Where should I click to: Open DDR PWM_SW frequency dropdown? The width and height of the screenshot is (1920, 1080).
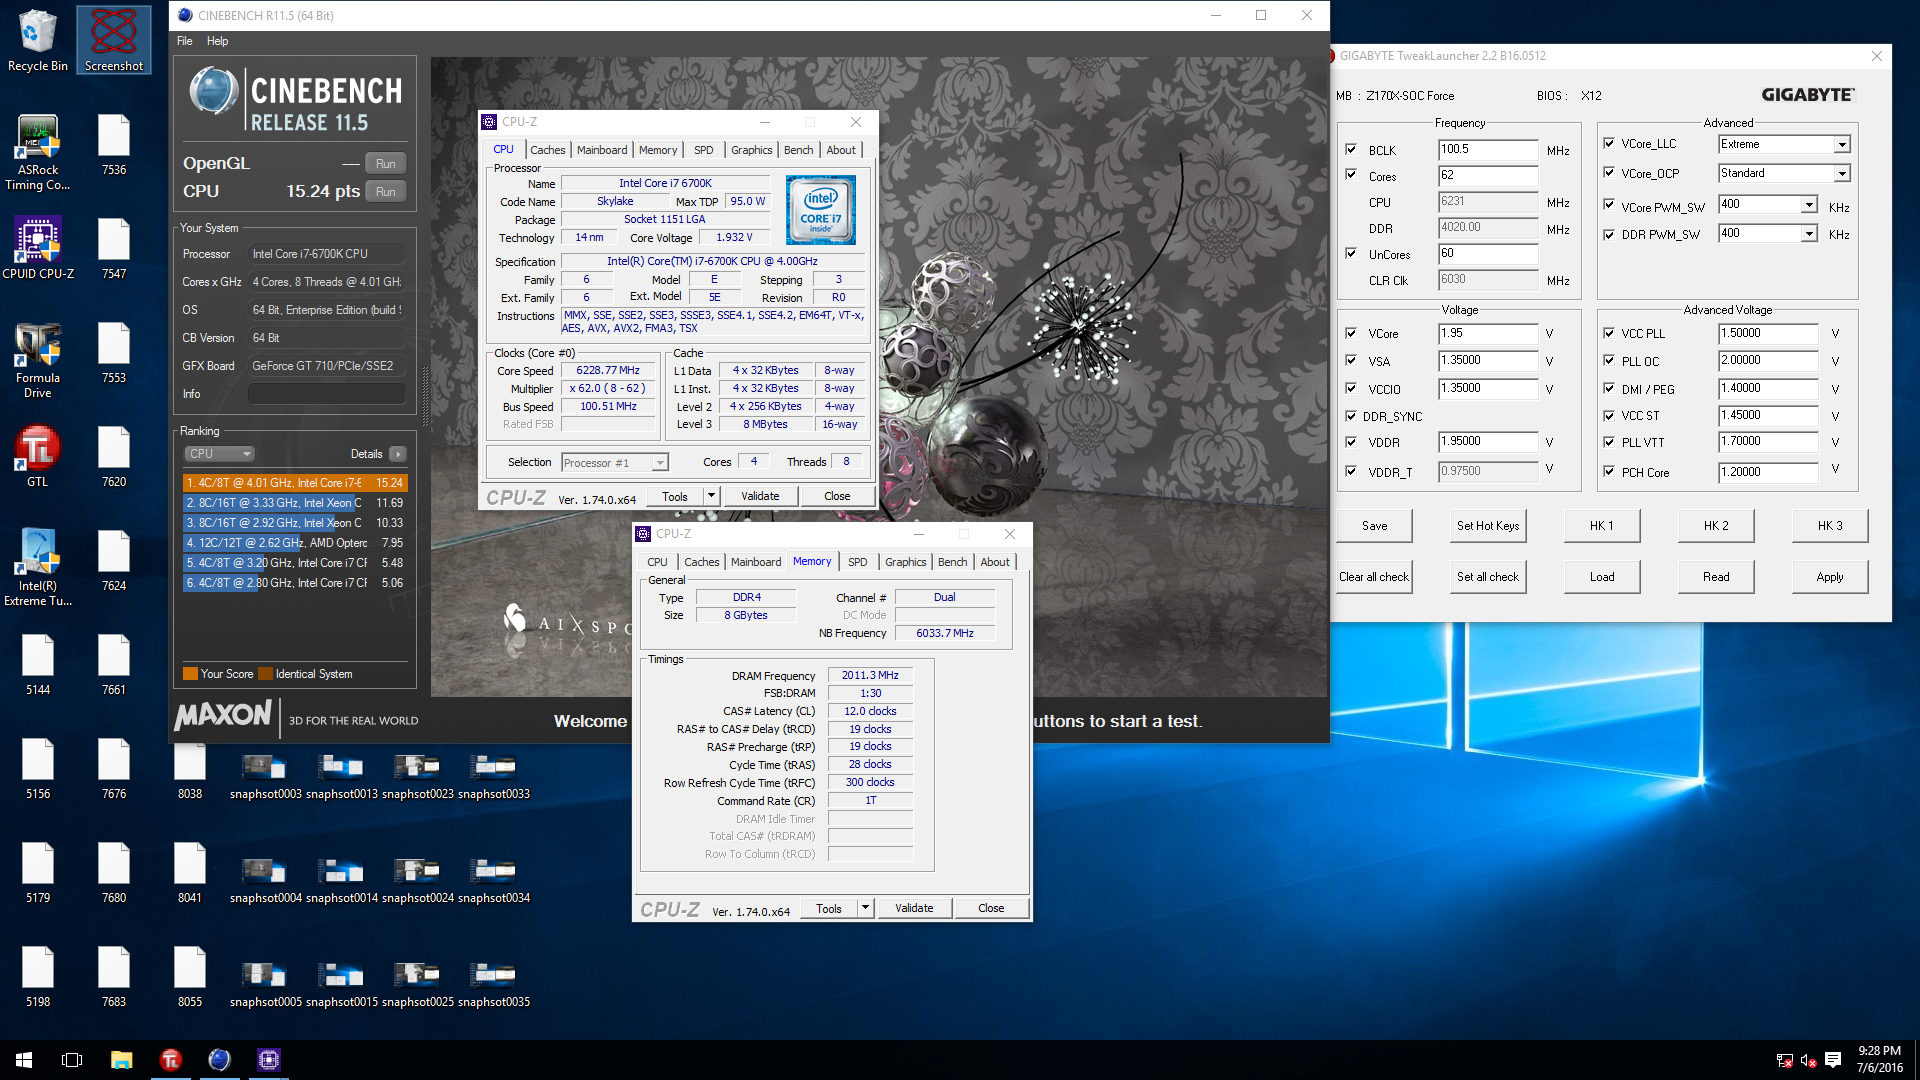[x=1809, y=234]
